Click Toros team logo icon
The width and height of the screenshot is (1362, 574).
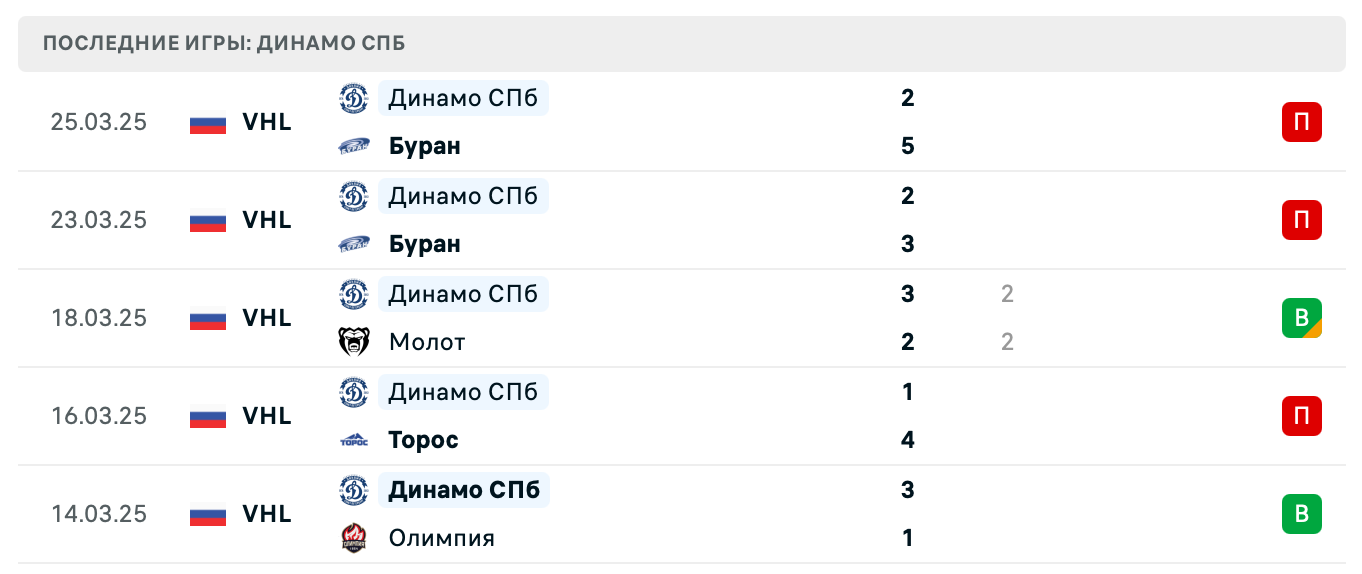coord(353,440)
